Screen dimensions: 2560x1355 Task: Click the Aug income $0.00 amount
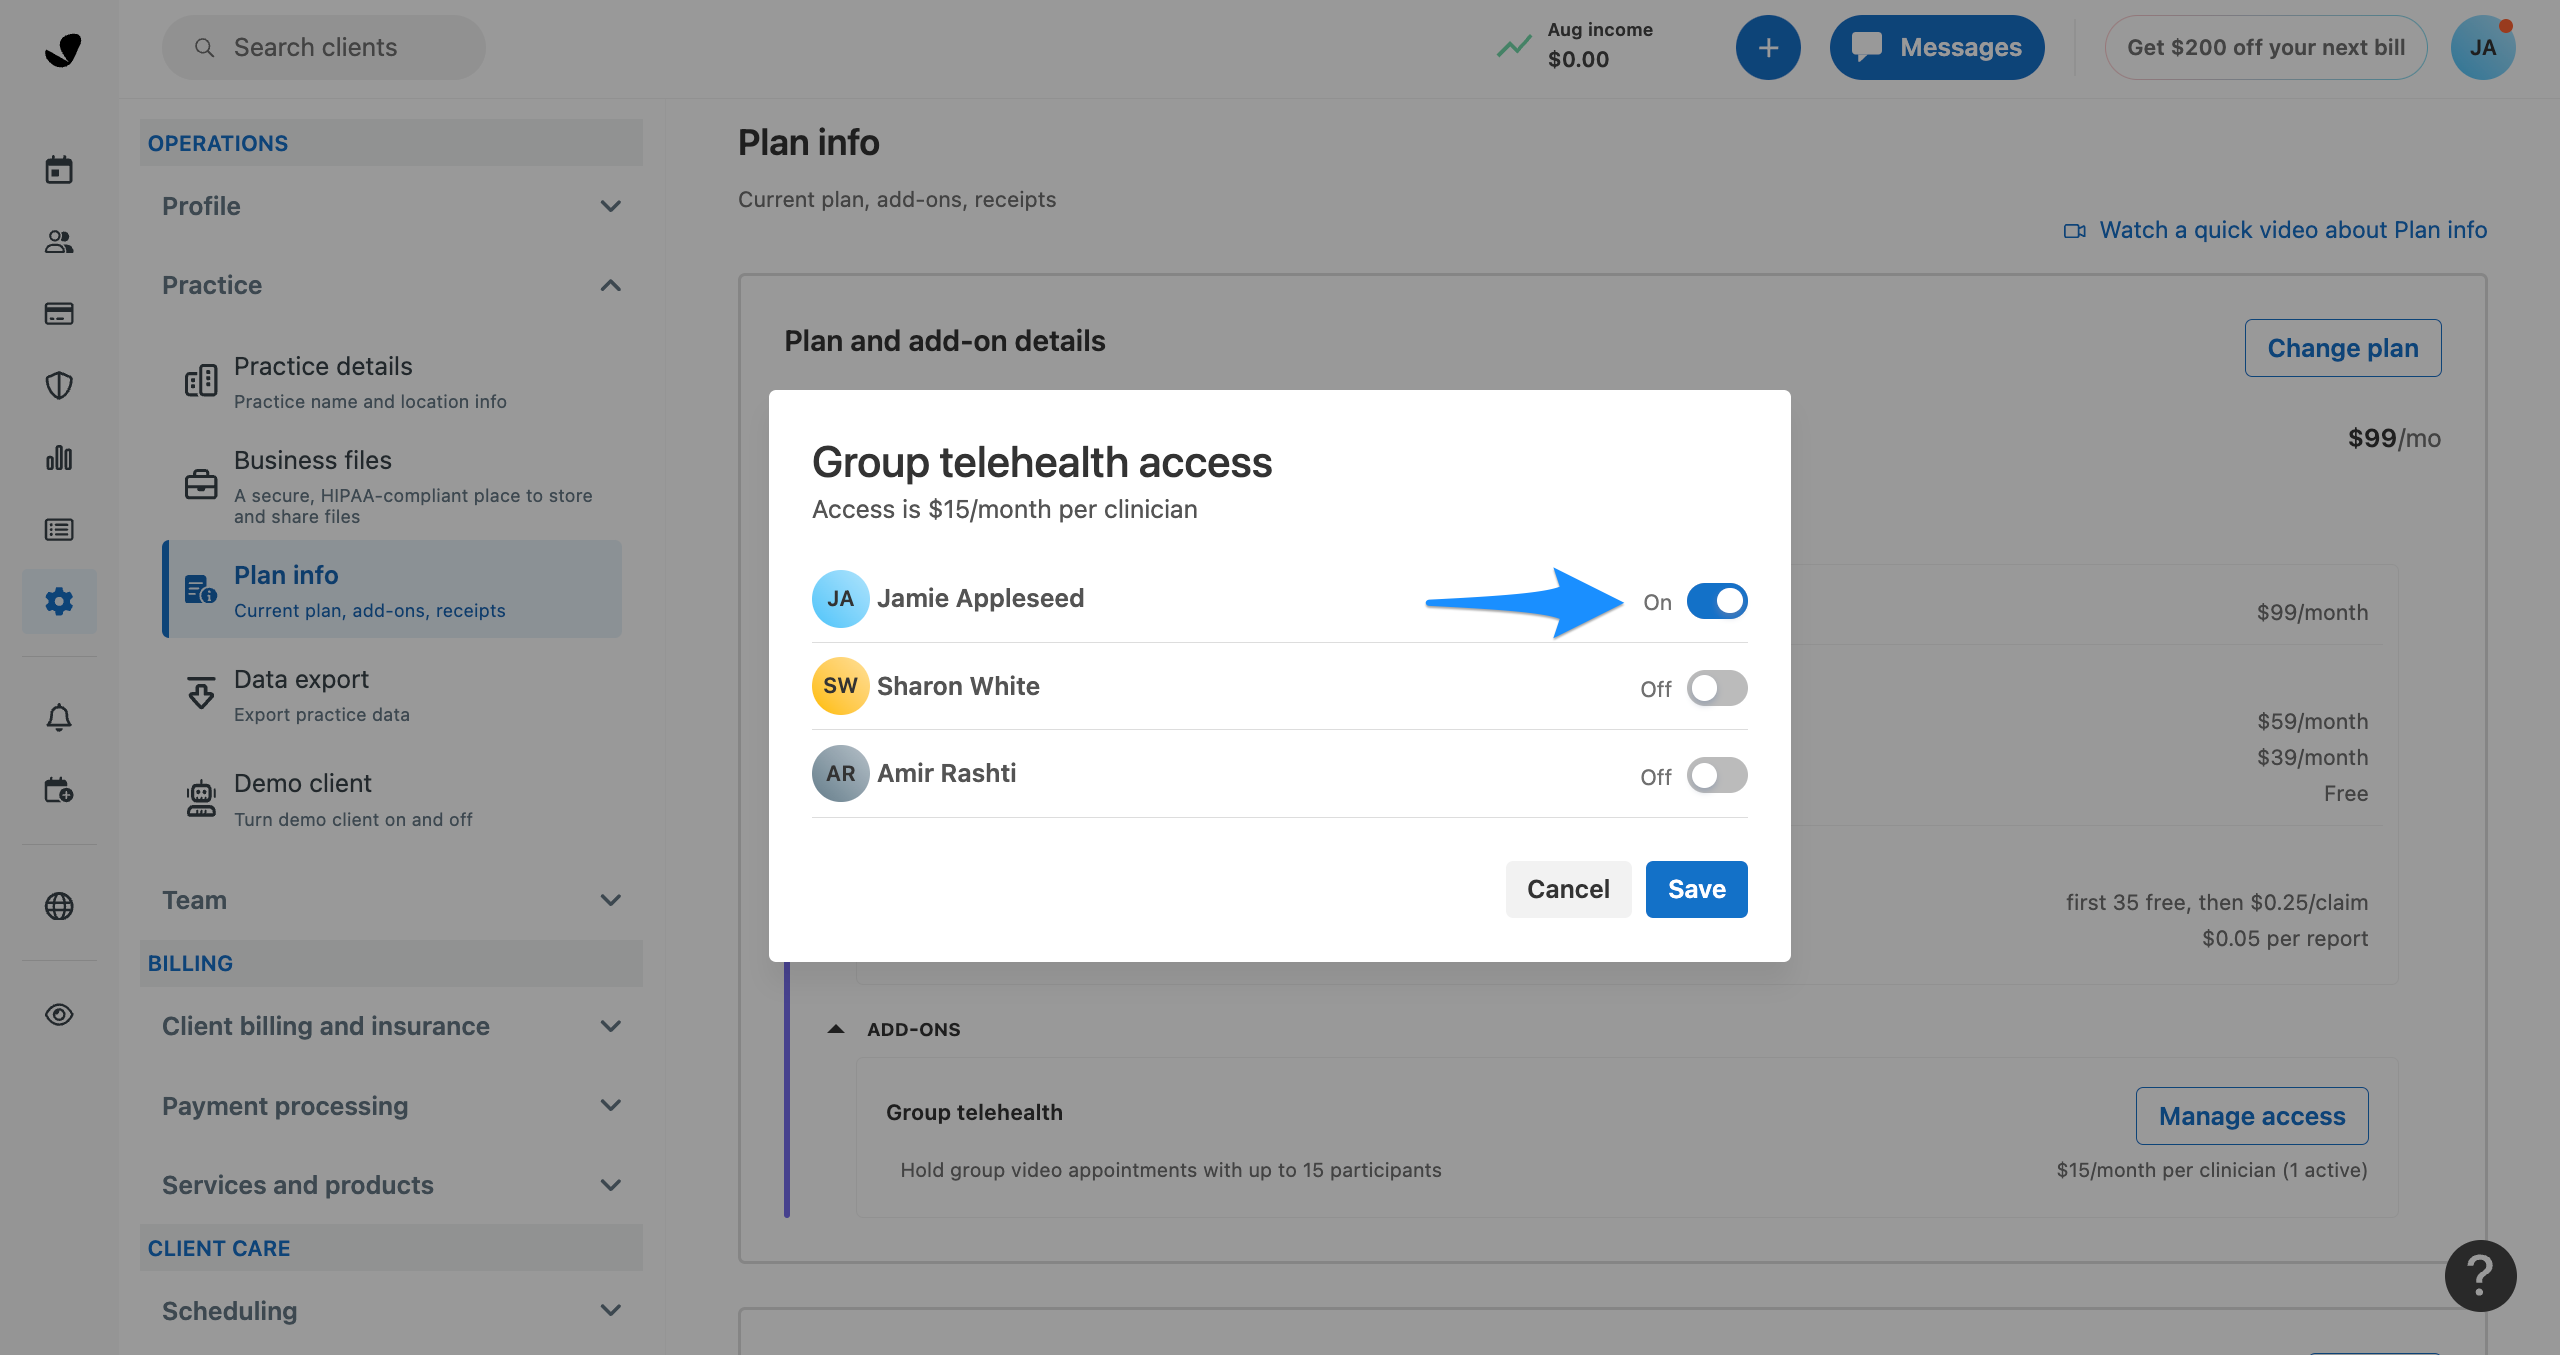tap(1578, 60)
